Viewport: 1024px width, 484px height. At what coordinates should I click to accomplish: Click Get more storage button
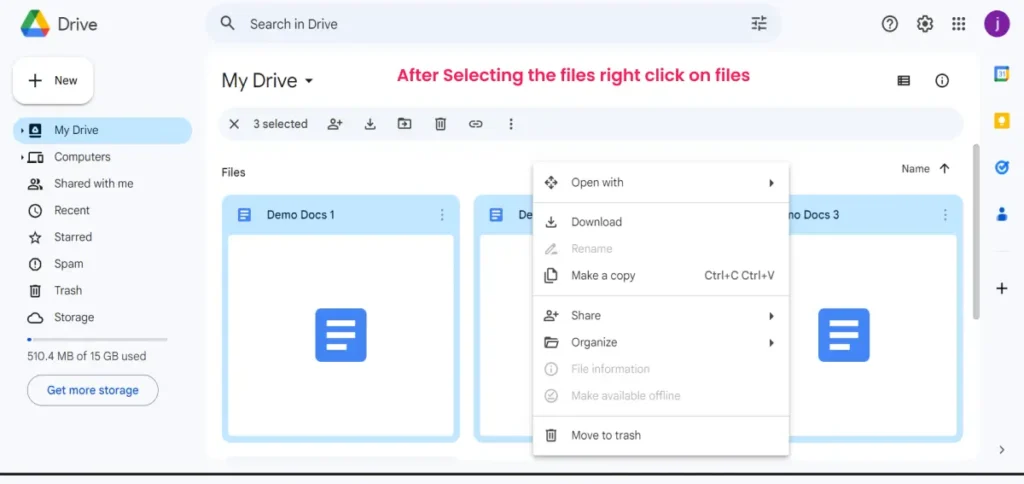(92, 390)
